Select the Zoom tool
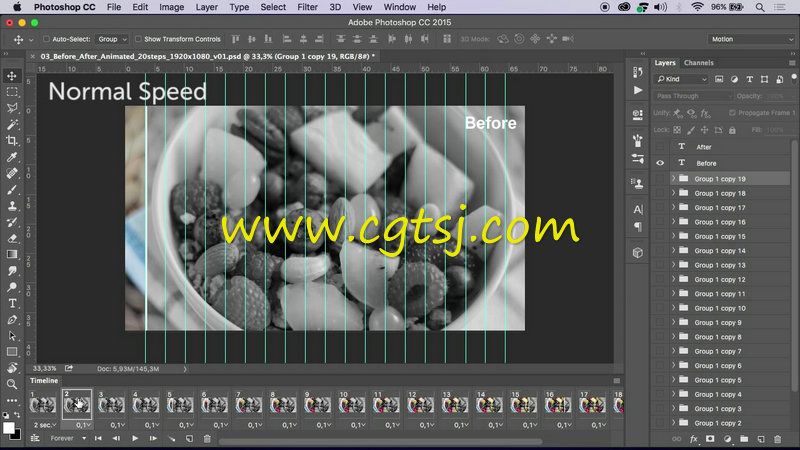The image size is (800, 450). [x=12, y=384]
